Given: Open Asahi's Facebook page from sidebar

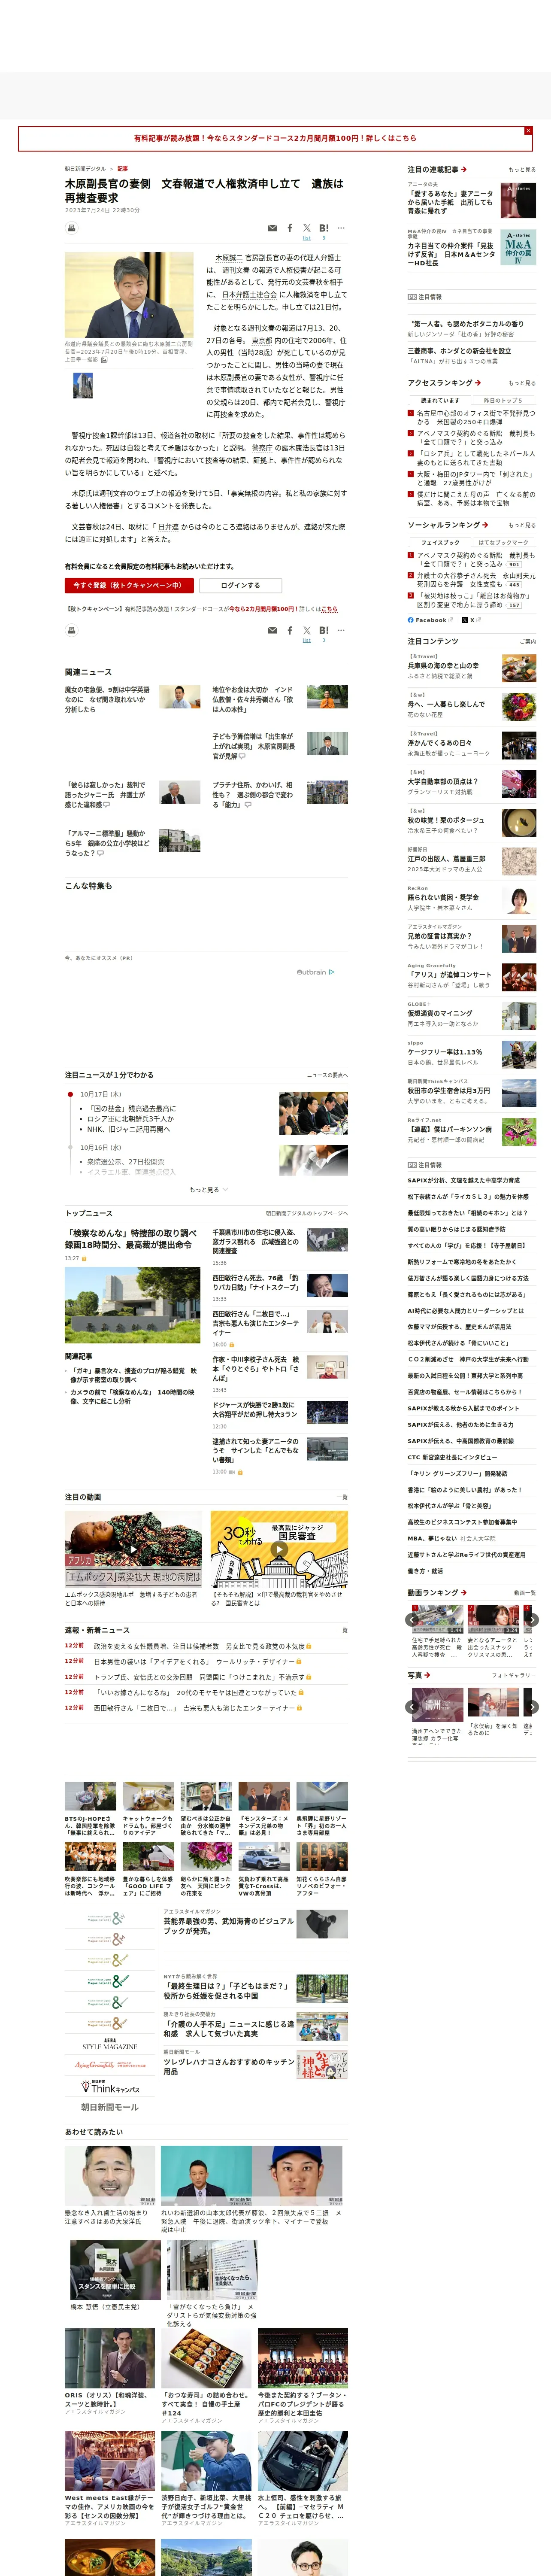Looking at the screenshot, I should [430, 620].
